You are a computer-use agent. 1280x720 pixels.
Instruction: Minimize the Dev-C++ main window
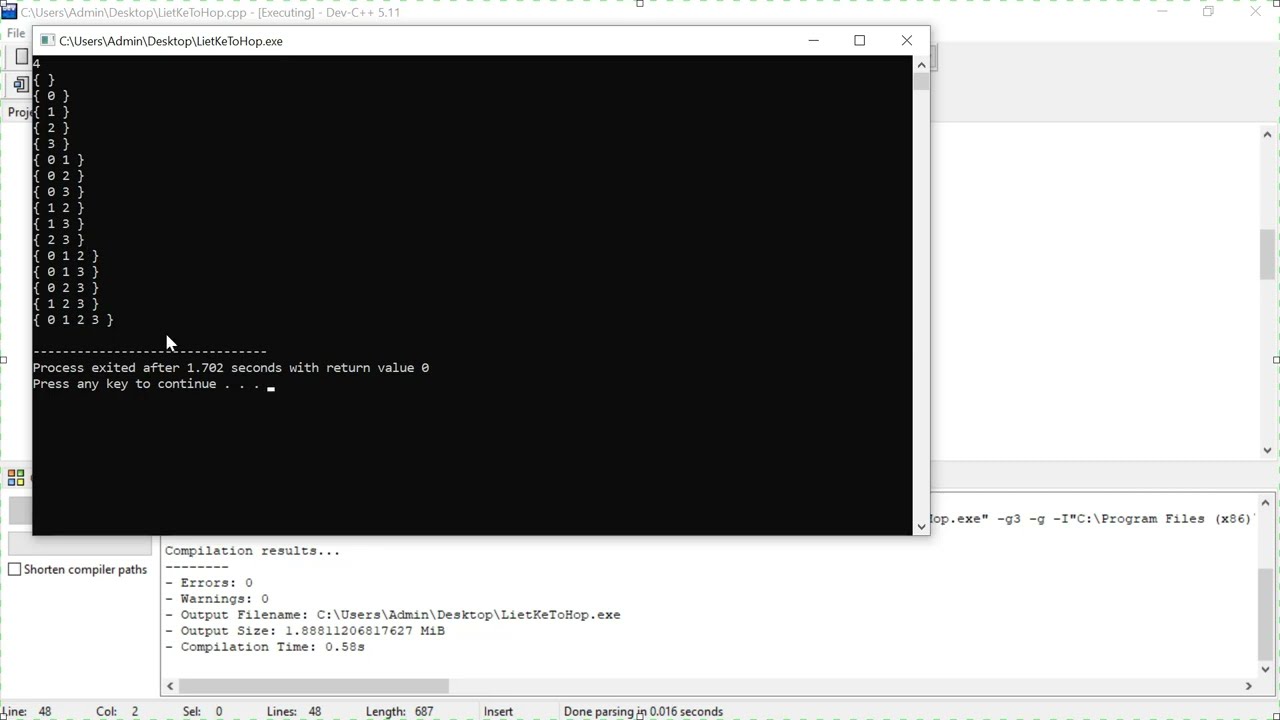click(1162, 12)
